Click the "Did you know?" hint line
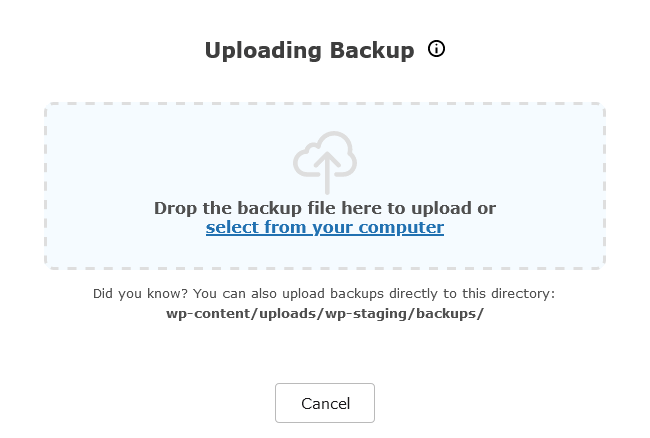Screen dimensions: 650x438 (324, 294)
